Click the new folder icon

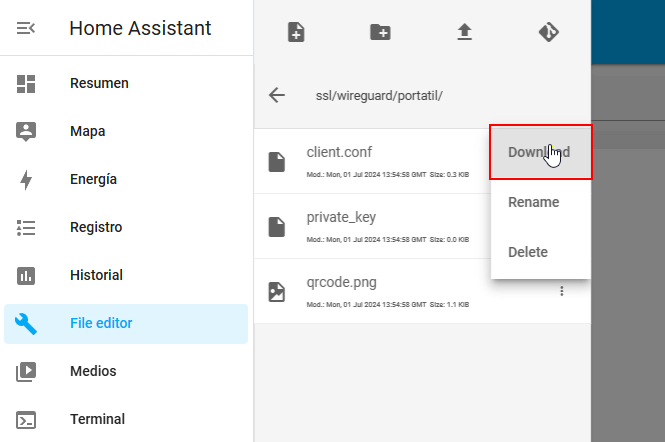(x=380, y=32)
